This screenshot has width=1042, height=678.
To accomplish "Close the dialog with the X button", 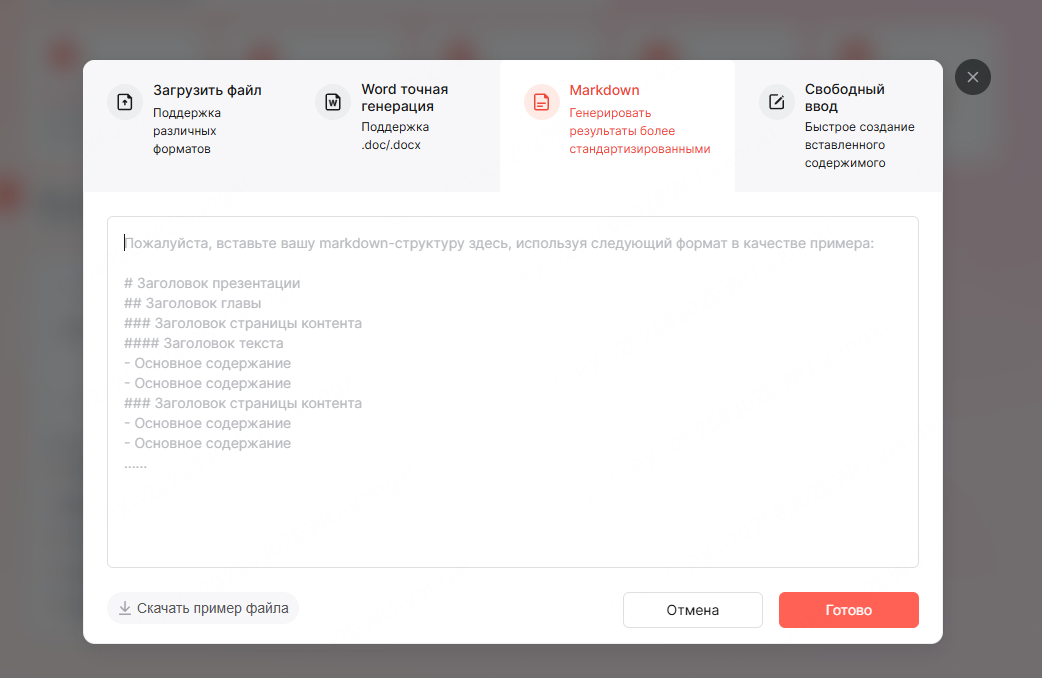I will [972, 77].
